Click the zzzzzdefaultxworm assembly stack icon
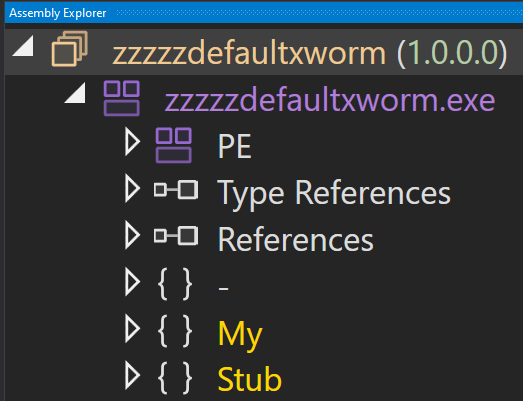 [x=69, y=49]
